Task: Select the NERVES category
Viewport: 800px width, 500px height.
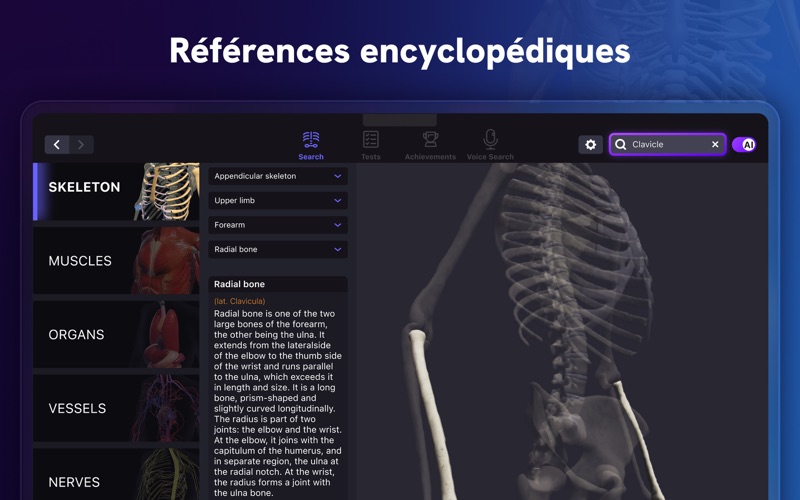Action: pyautogui.click(x=116, y=474)
